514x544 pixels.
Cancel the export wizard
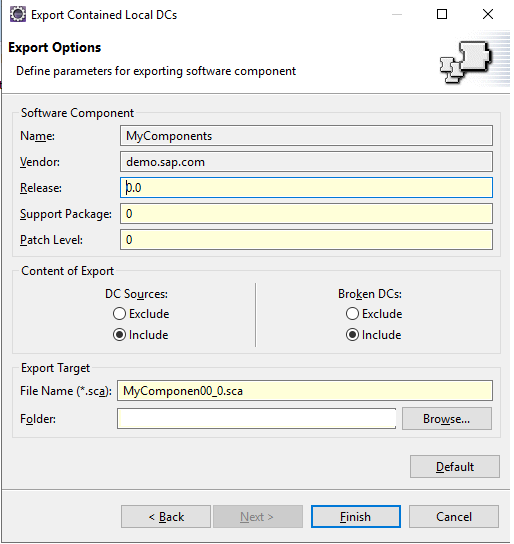point(454,517)
